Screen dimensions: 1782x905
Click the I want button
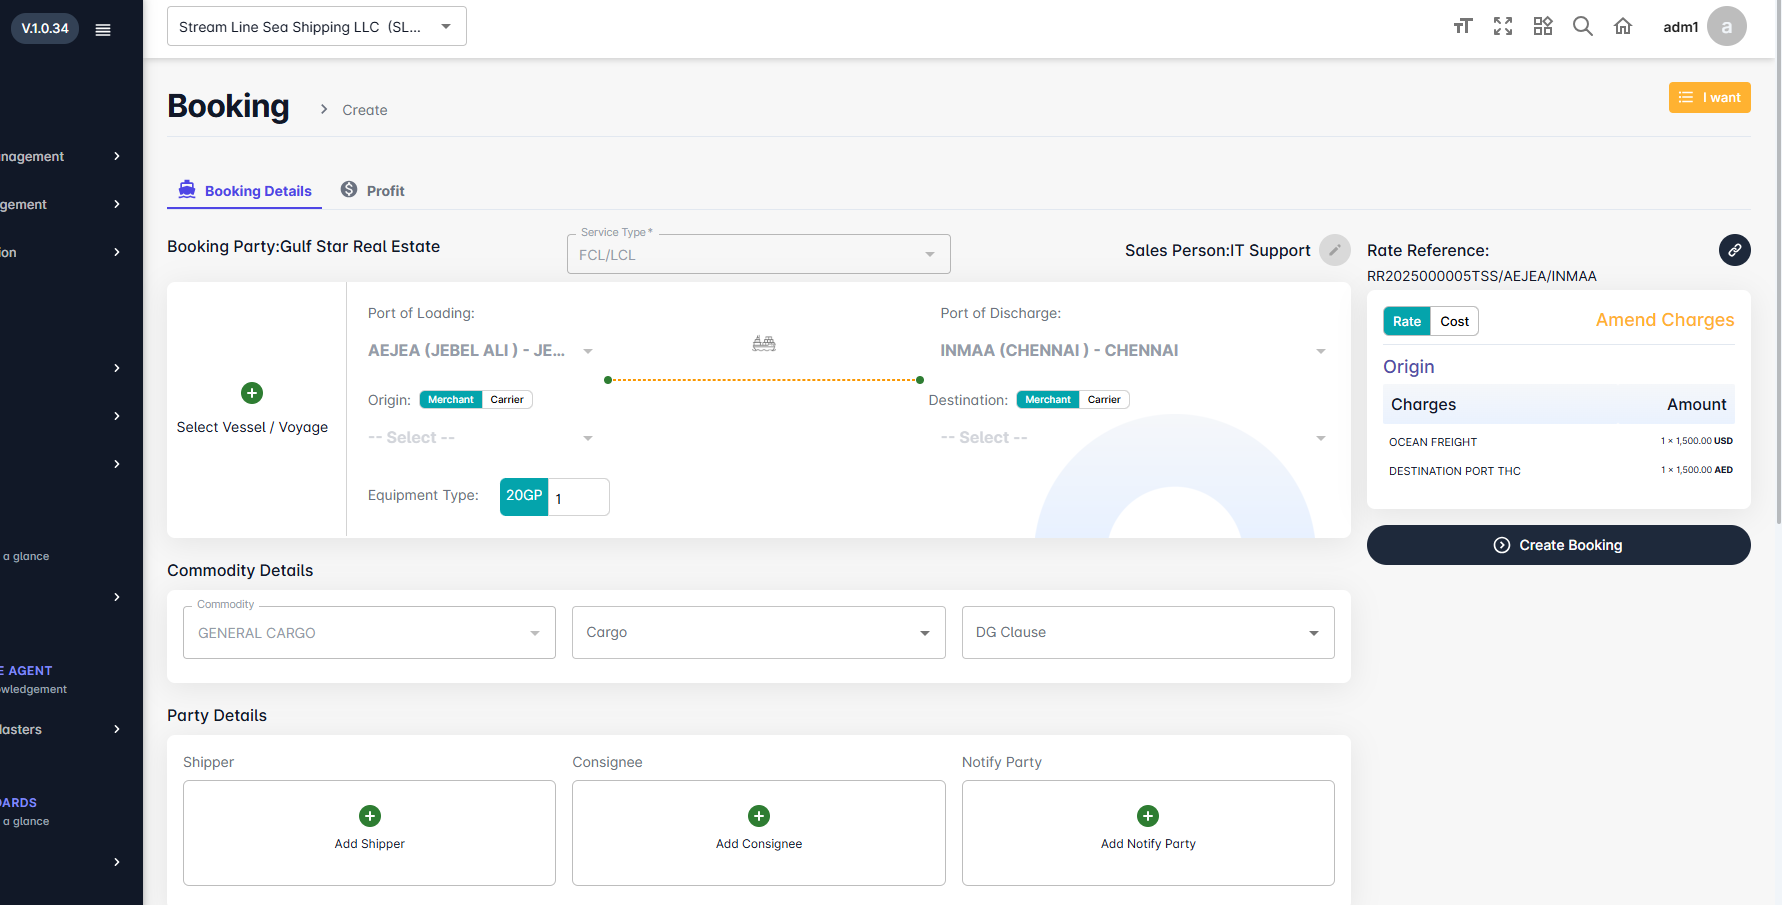(1710, 97)
